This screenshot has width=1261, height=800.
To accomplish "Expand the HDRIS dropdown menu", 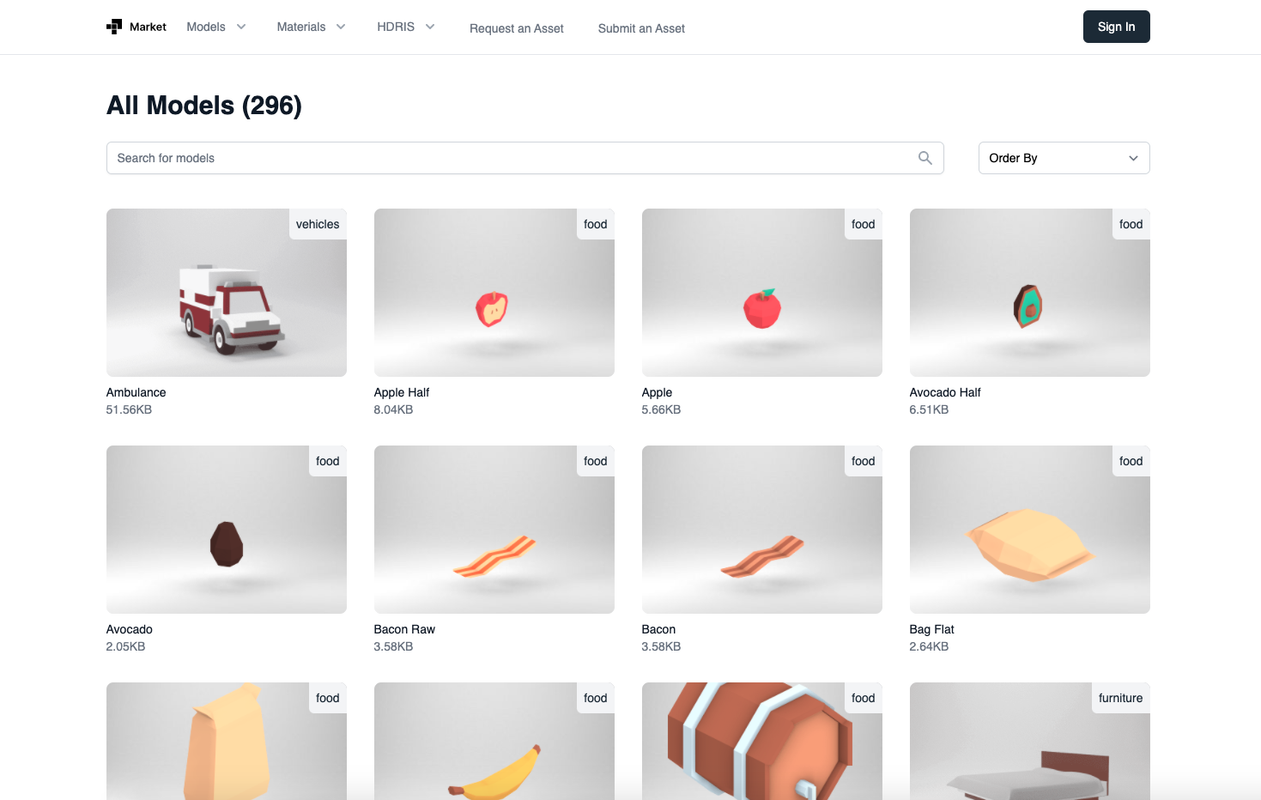I will click(406, 27).
